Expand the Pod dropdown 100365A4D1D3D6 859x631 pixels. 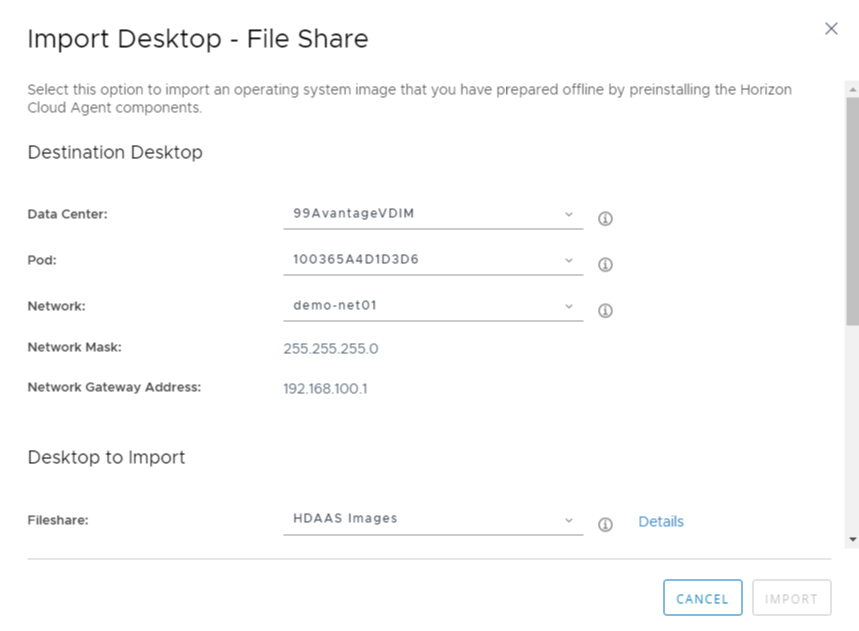click(432, 260)
